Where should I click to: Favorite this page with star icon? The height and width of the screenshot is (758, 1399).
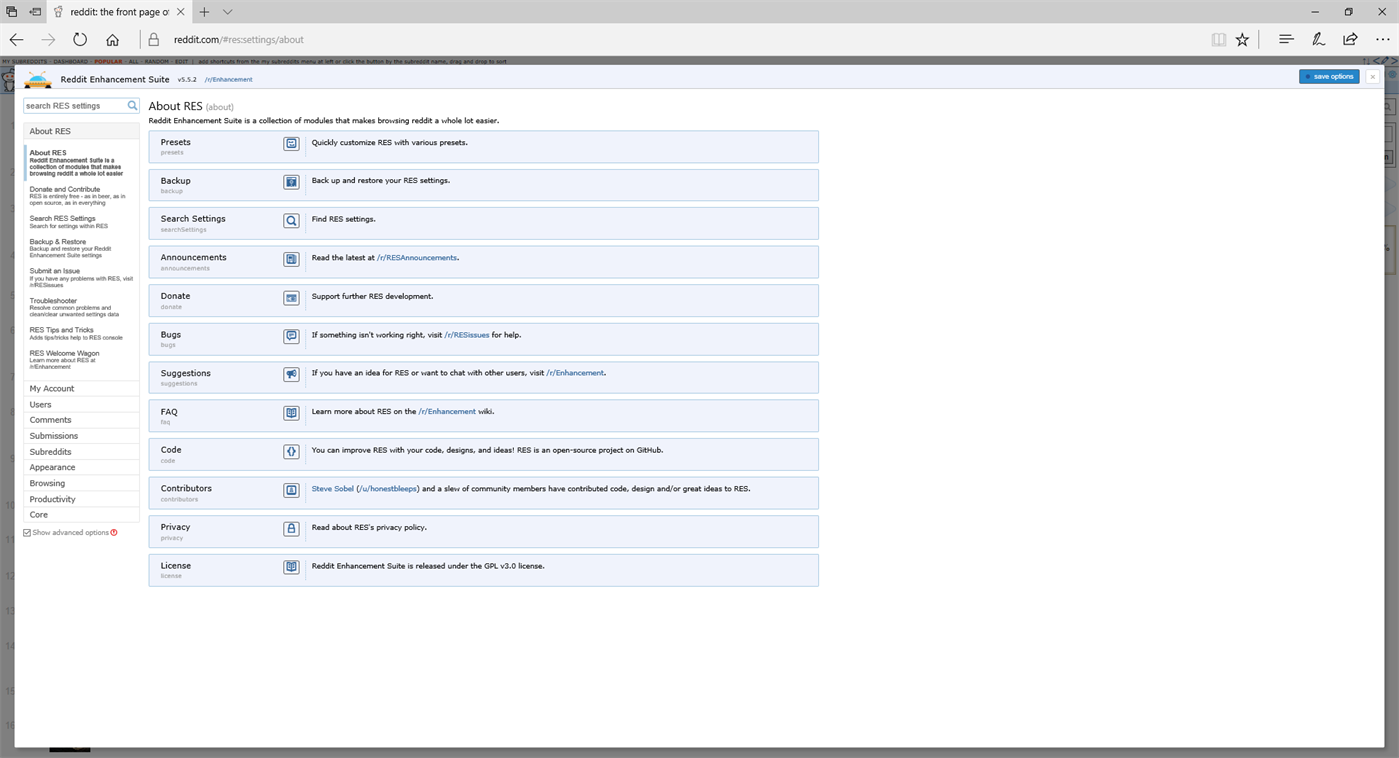(1242, 40)
